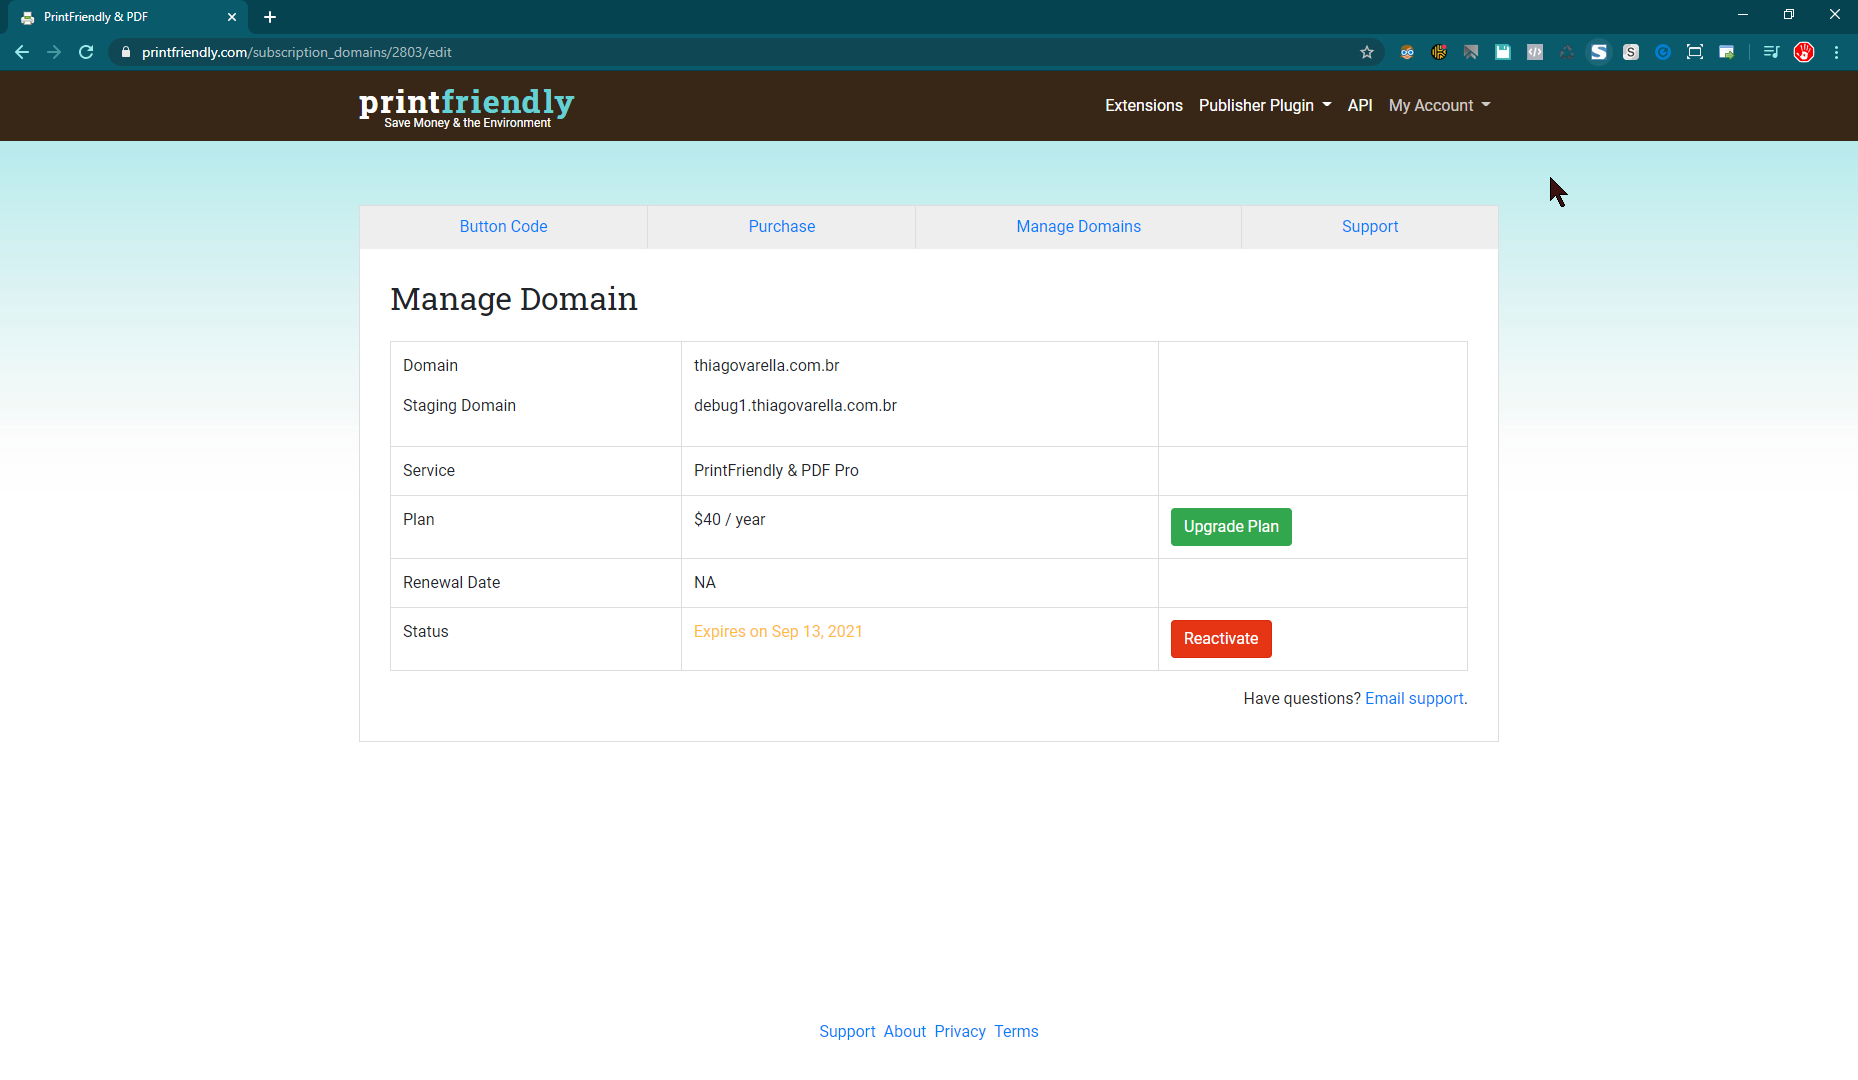The width and height of the screenshot is (1858, 1080).
Task: Open Extensions in the site header
Action: 1144,105
